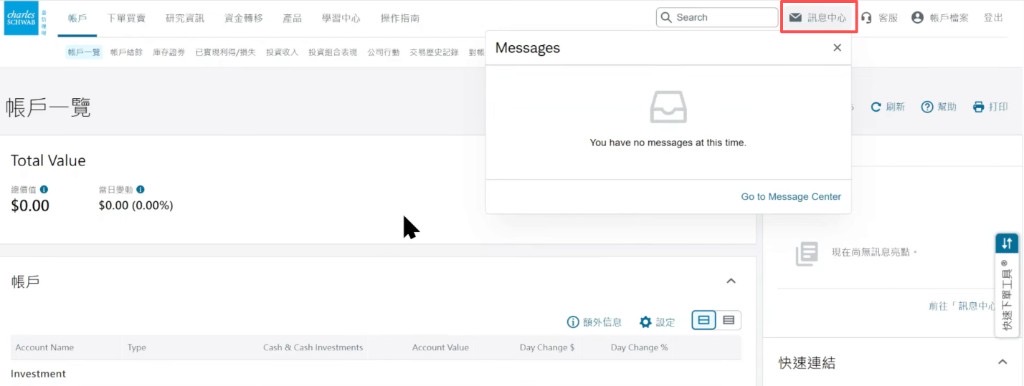Open the 研究資訊 menu
The height and width of the screenshot is (386, 1024).
[x=185, y=18]
